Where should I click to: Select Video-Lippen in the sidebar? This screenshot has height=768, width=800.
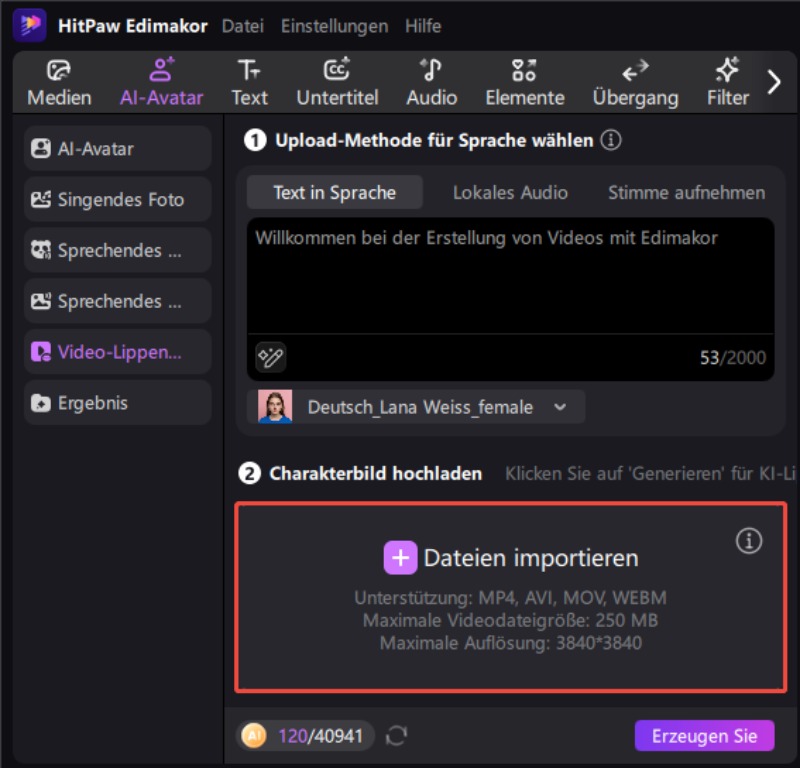(118, 352)
